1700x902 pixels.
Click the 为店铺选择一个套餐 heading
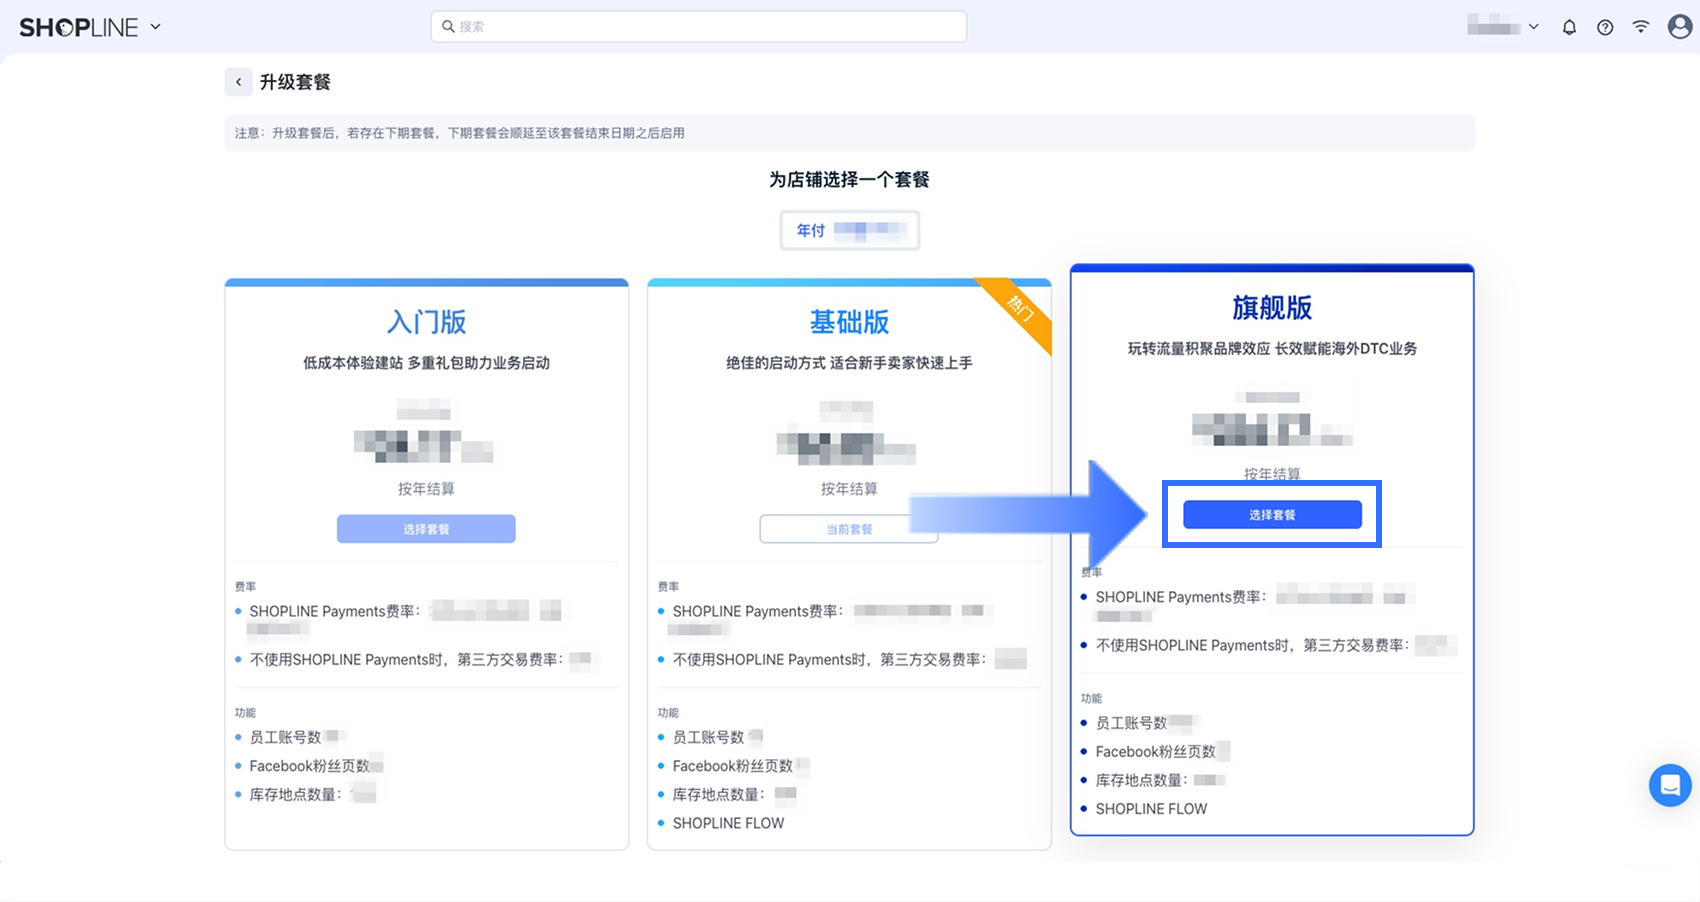pyautogui.click(x=849, y=180)
